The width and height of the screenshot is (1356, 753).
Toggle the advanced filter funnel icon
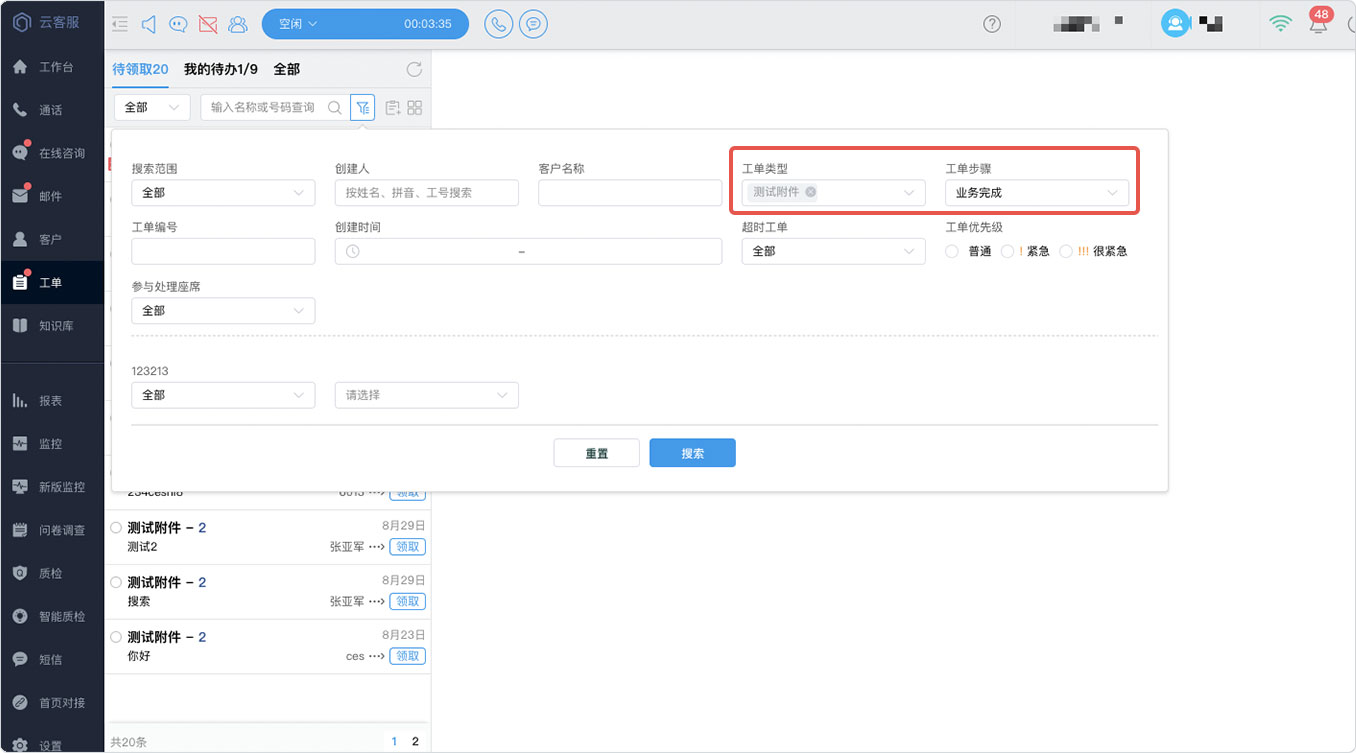[362, 107]
